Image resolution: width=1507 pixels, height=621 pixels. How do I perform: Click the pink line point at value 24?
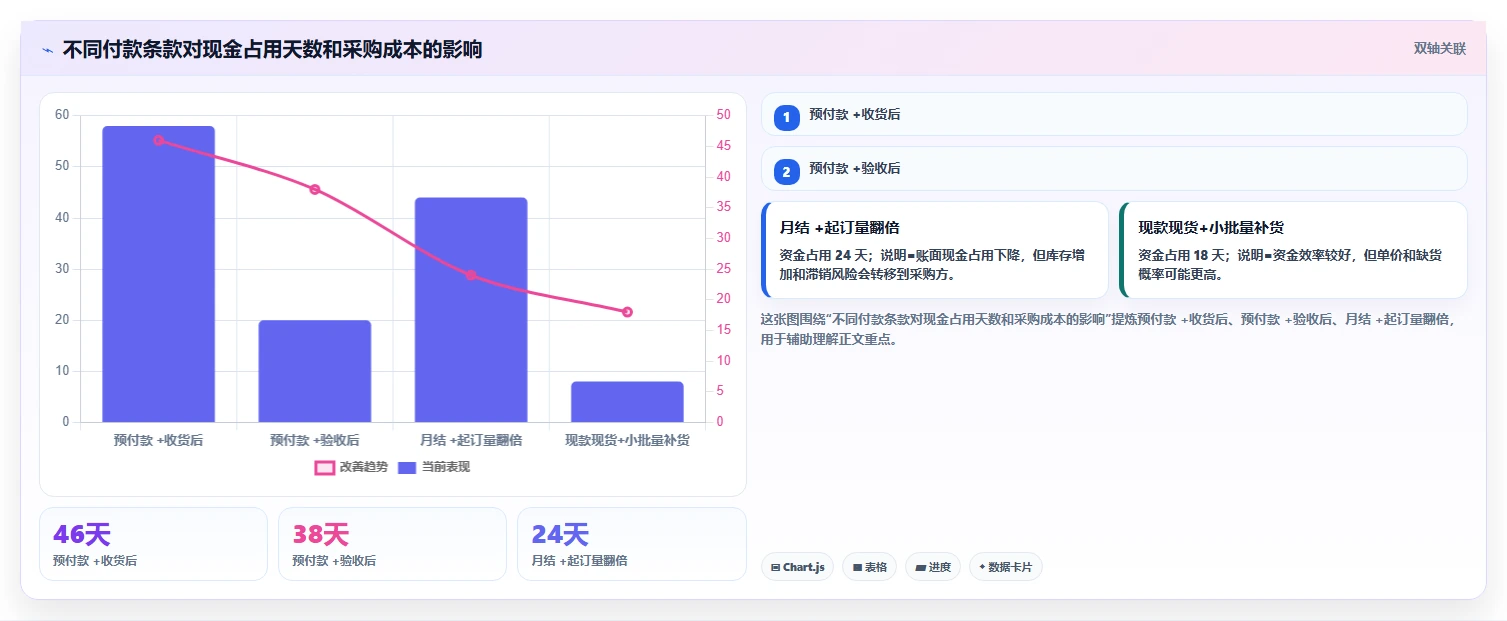471,275
